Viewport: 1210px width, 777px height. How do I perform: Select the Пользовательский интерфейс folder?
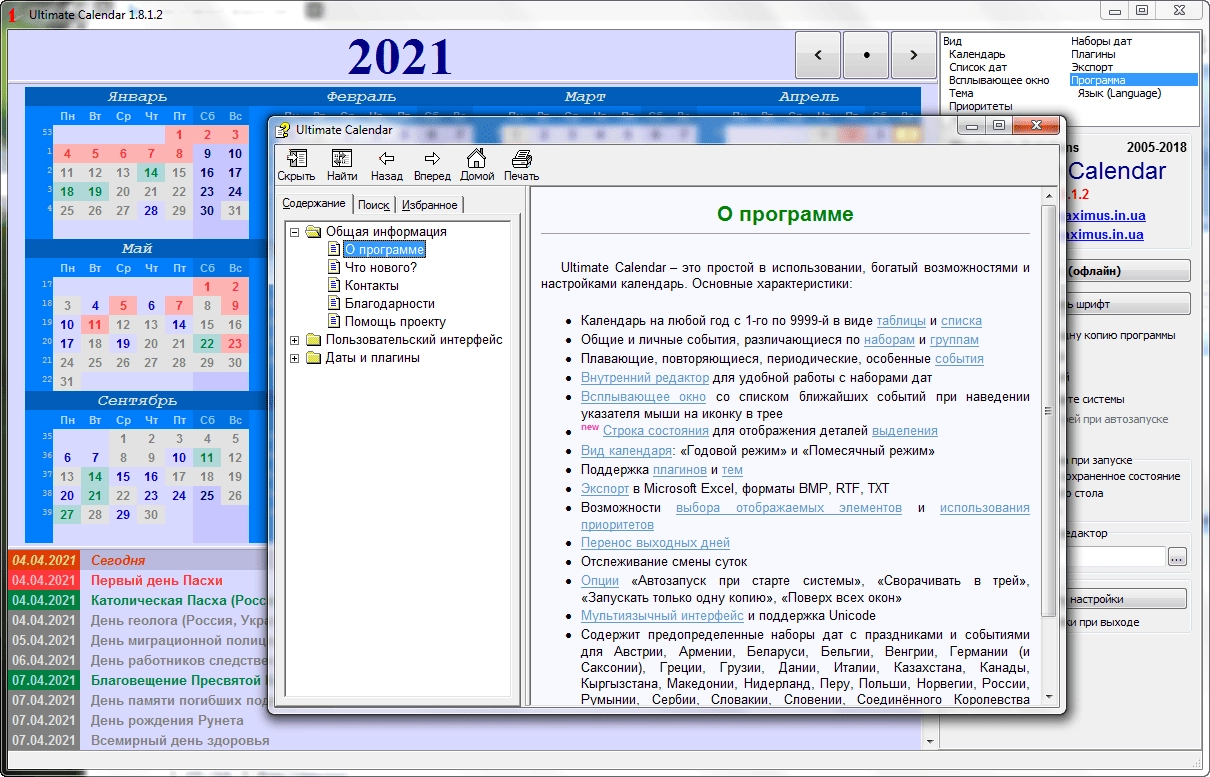[x=413, y=340]
